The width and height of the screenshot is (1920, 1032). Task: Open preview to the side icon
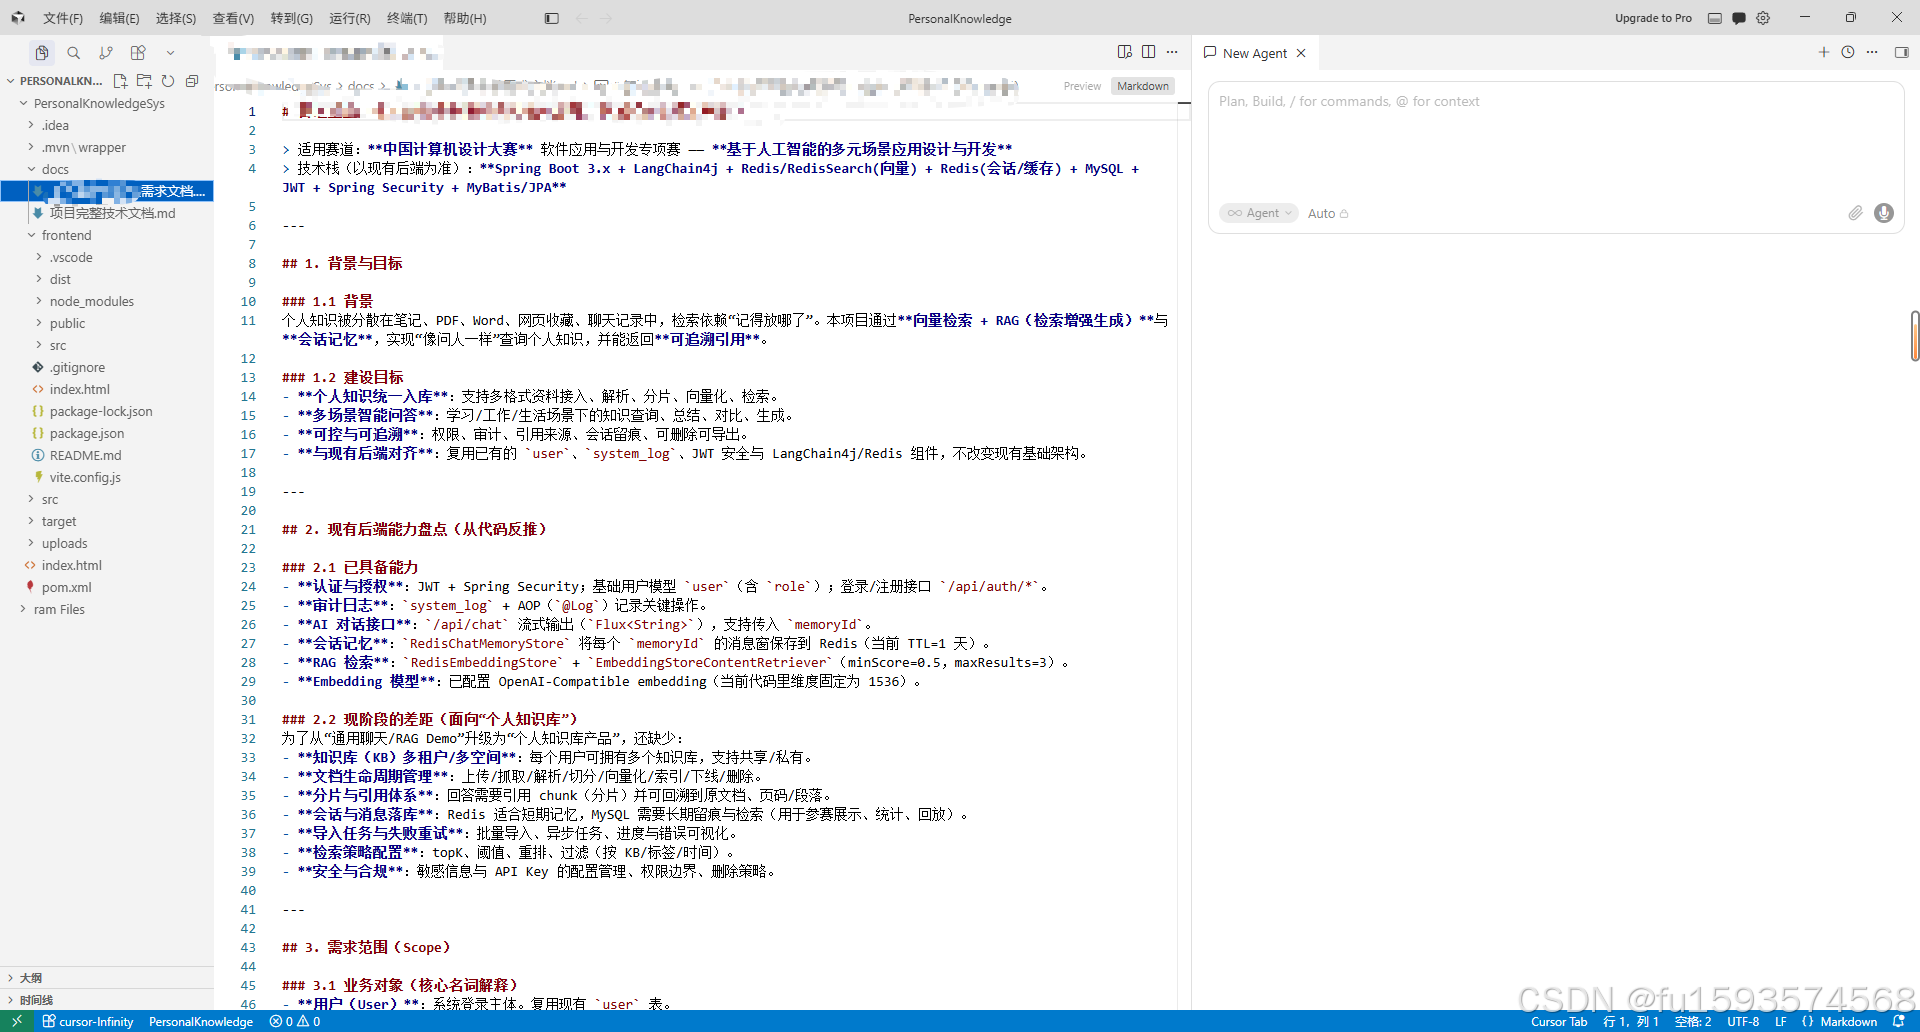(x=1125, y=52)
